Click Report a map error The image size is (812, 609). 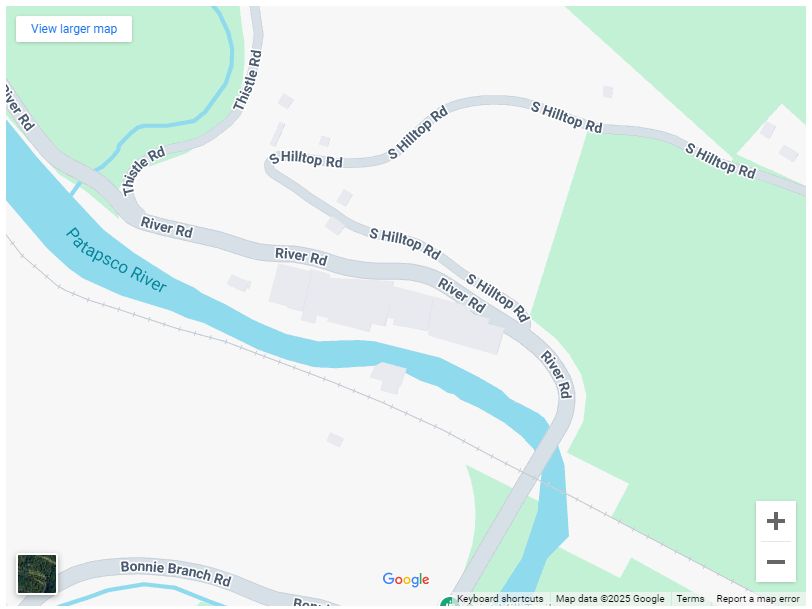(x=758, y=599)
